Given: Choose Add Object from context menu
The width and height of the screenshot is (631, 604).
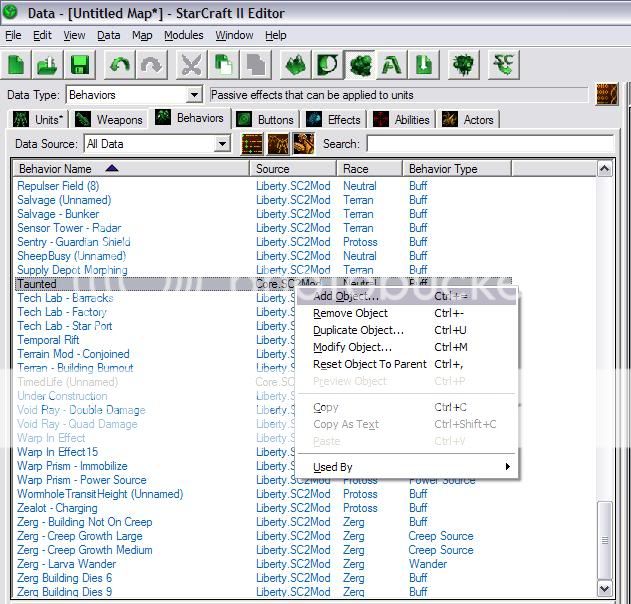Looking at the screenshot, I should pyautogui.click(x=406, y=296).
